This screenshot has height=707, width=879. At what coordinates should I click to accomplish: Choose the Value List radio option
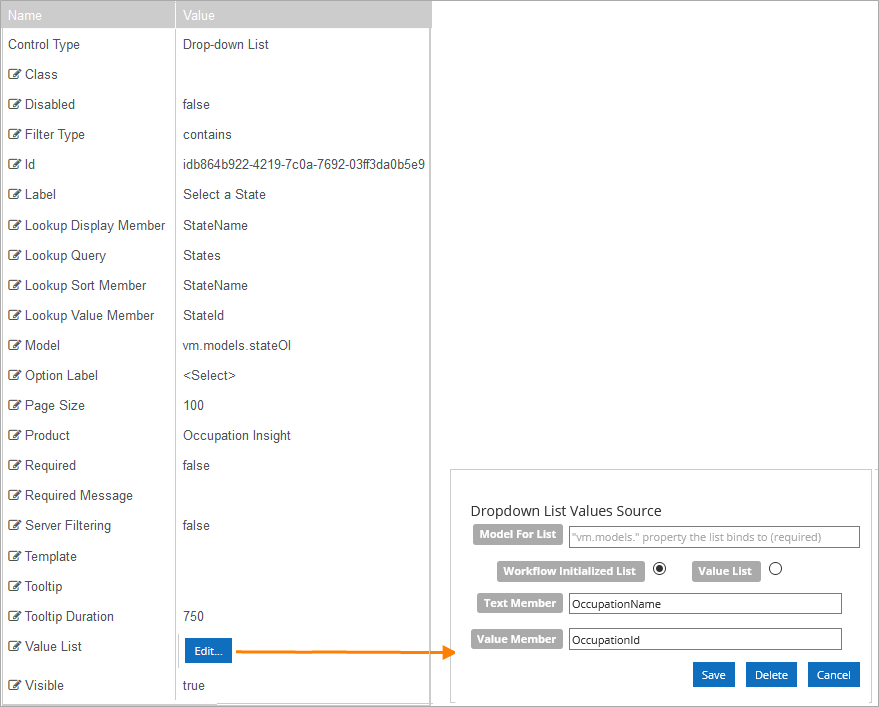pyautogui.click(x=776, y=571)
